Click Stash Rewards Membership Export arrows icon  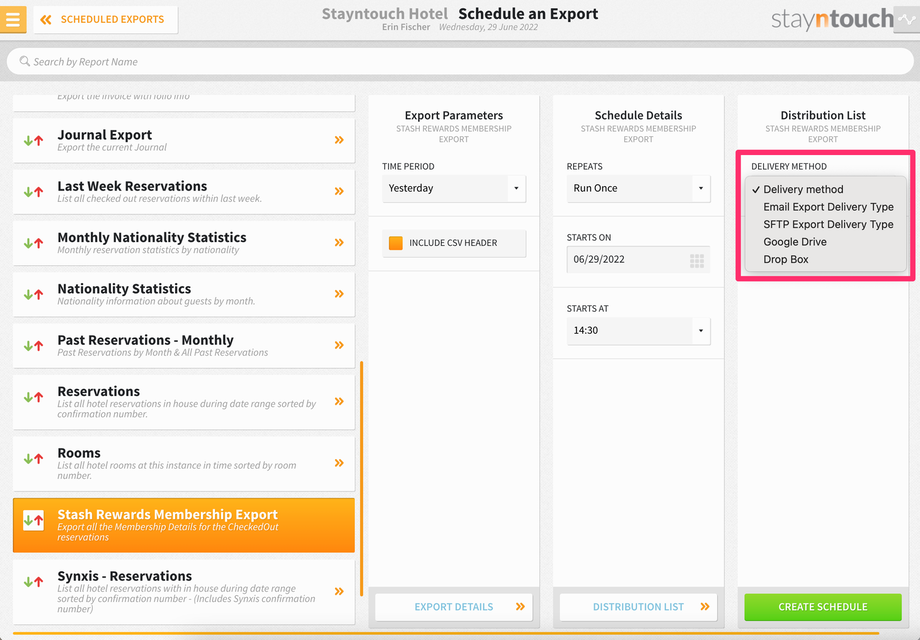click(x=33, y=520)
